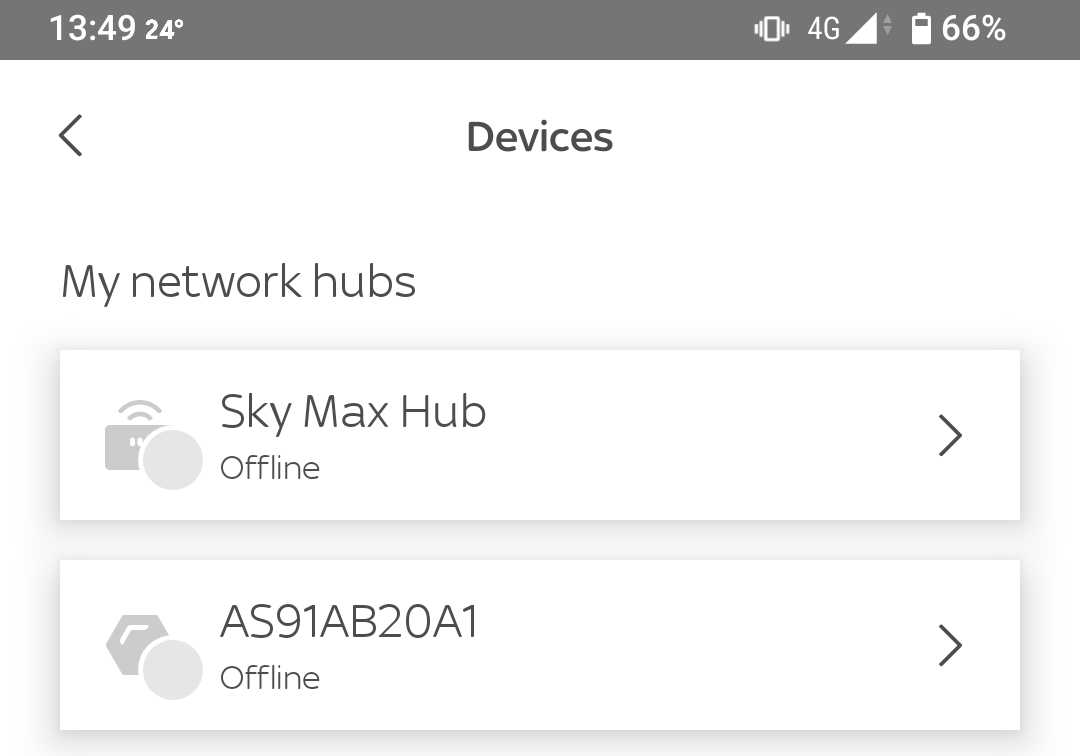Open the AS91AB20A1 device card

coord(540,645)
